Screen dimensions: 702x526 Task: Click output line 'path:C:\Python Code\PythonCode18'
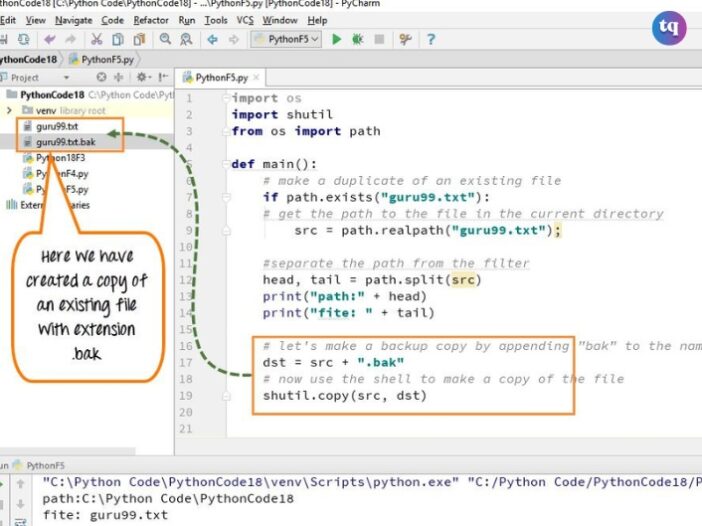coord(168,499)
